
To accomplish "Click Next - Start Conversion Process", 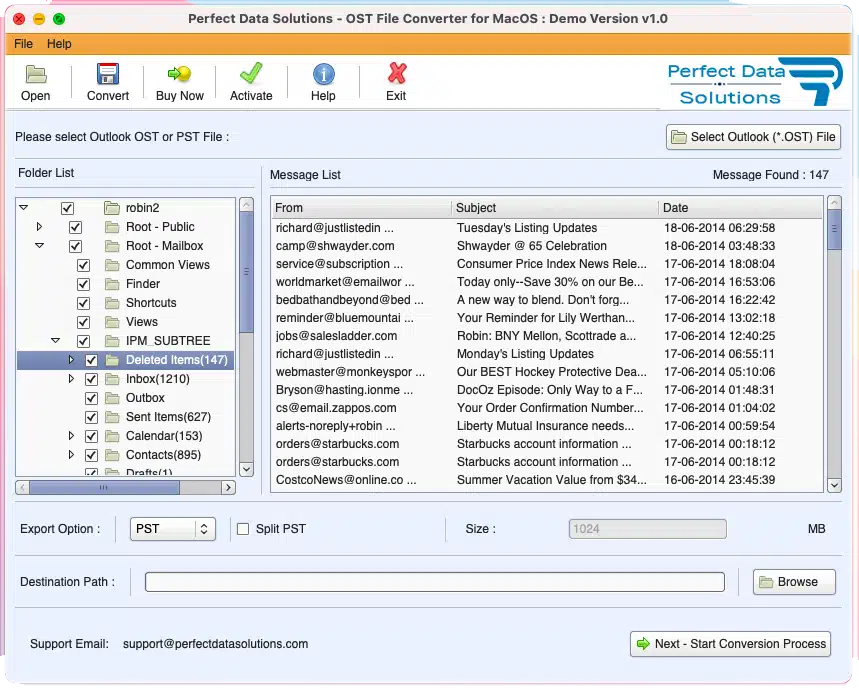I will point(730,644).
